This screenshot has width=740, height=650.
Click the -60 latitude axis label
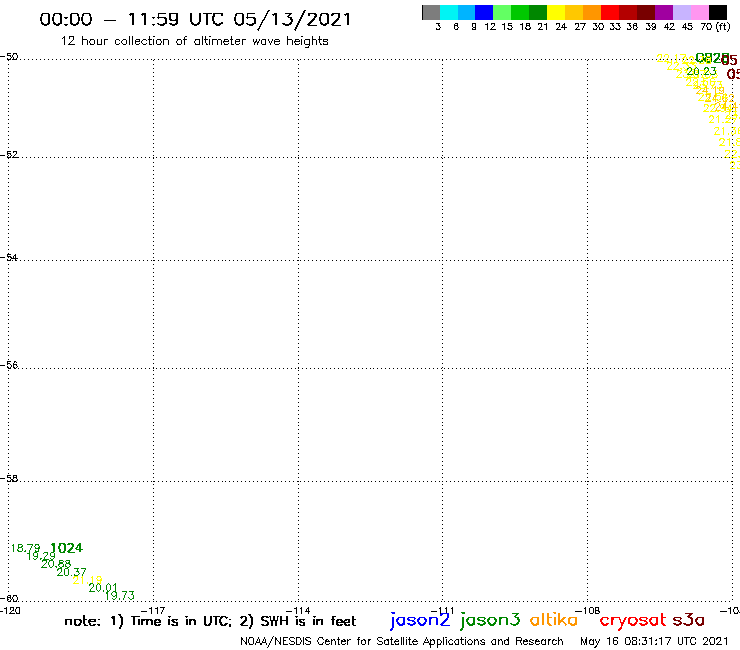click(x=9, y=599)
